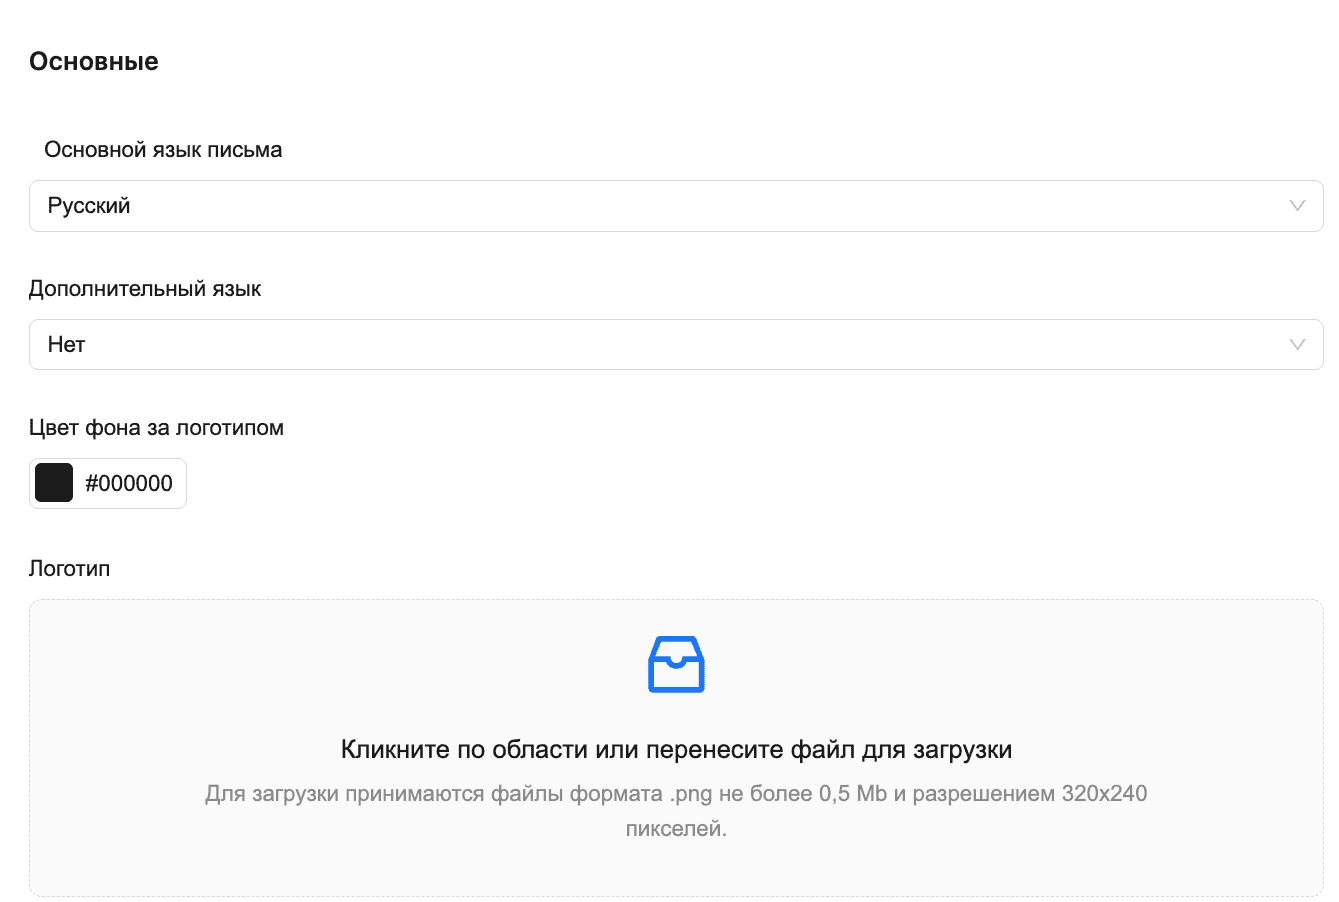This screenshot has width=1339, height=902.
Task: Click the Логотип field label
Action: 69,569
